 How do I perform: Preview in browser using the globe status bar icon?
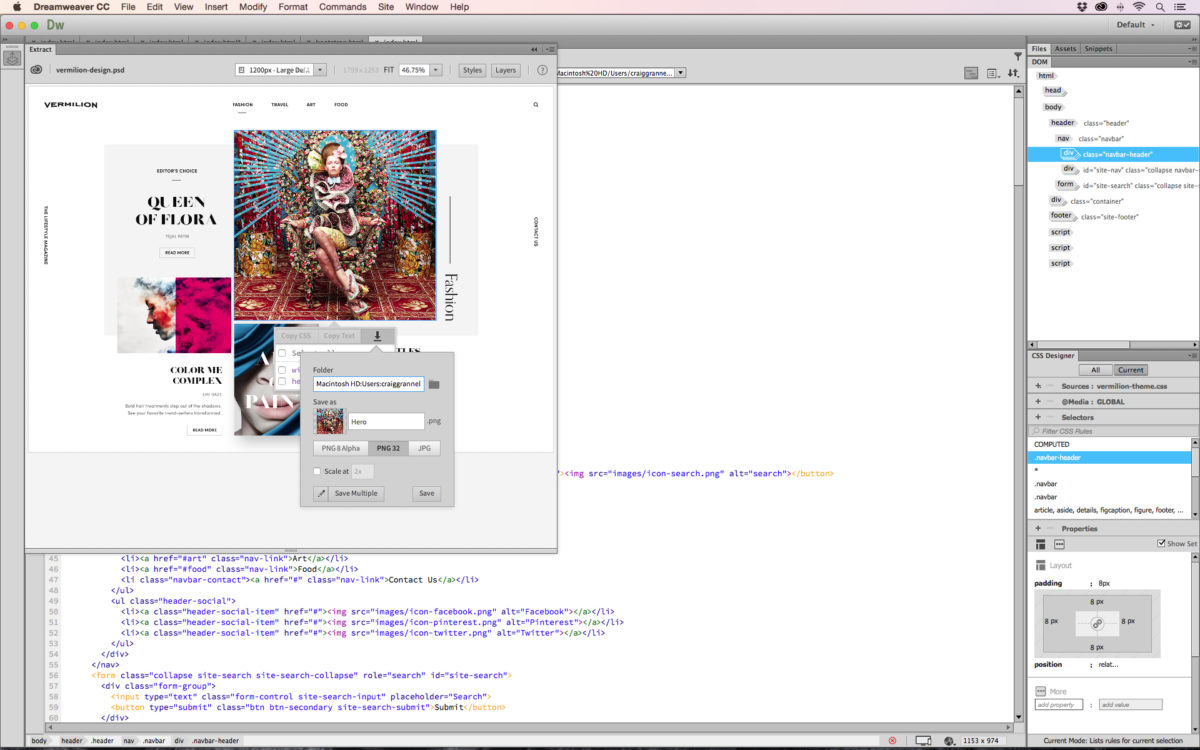[x=949, y=740]
